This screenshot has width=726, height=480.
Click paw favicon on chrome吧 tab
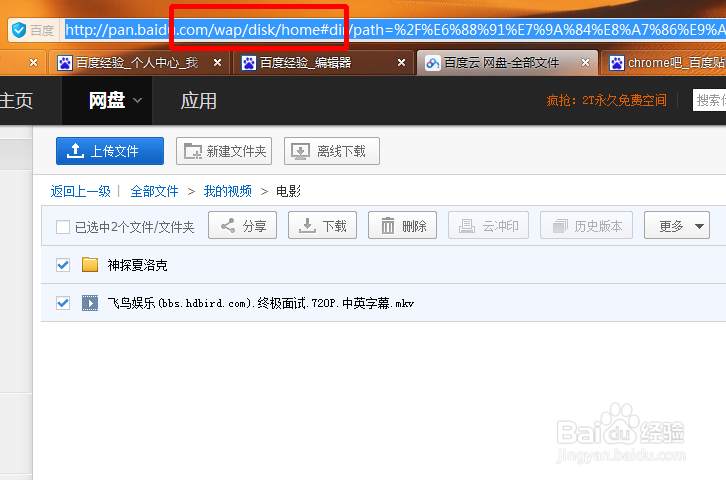[x=617, y=63]
